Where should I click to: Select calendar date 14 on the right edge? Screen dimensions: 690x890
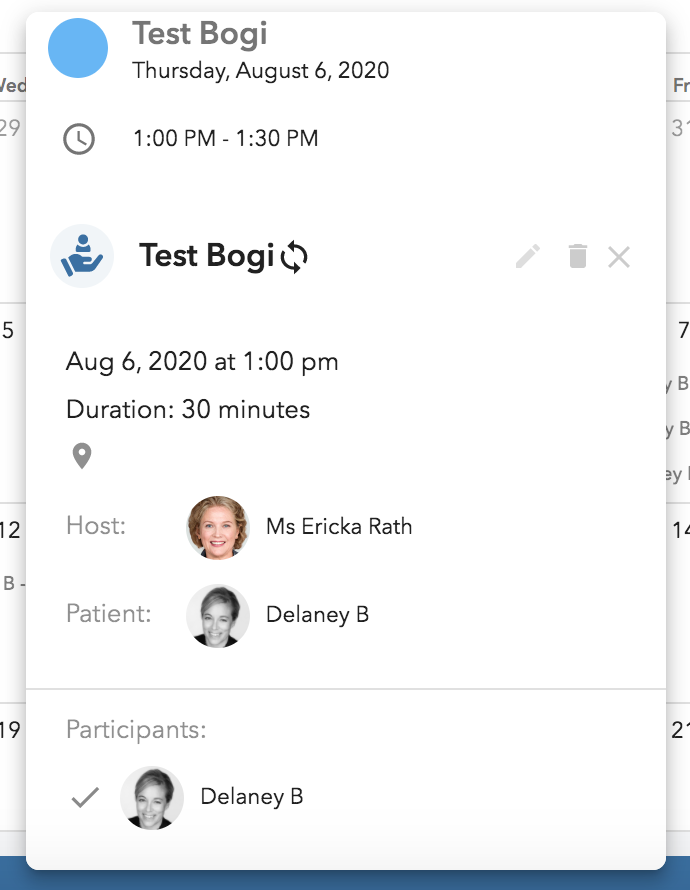tap(680, 532)
